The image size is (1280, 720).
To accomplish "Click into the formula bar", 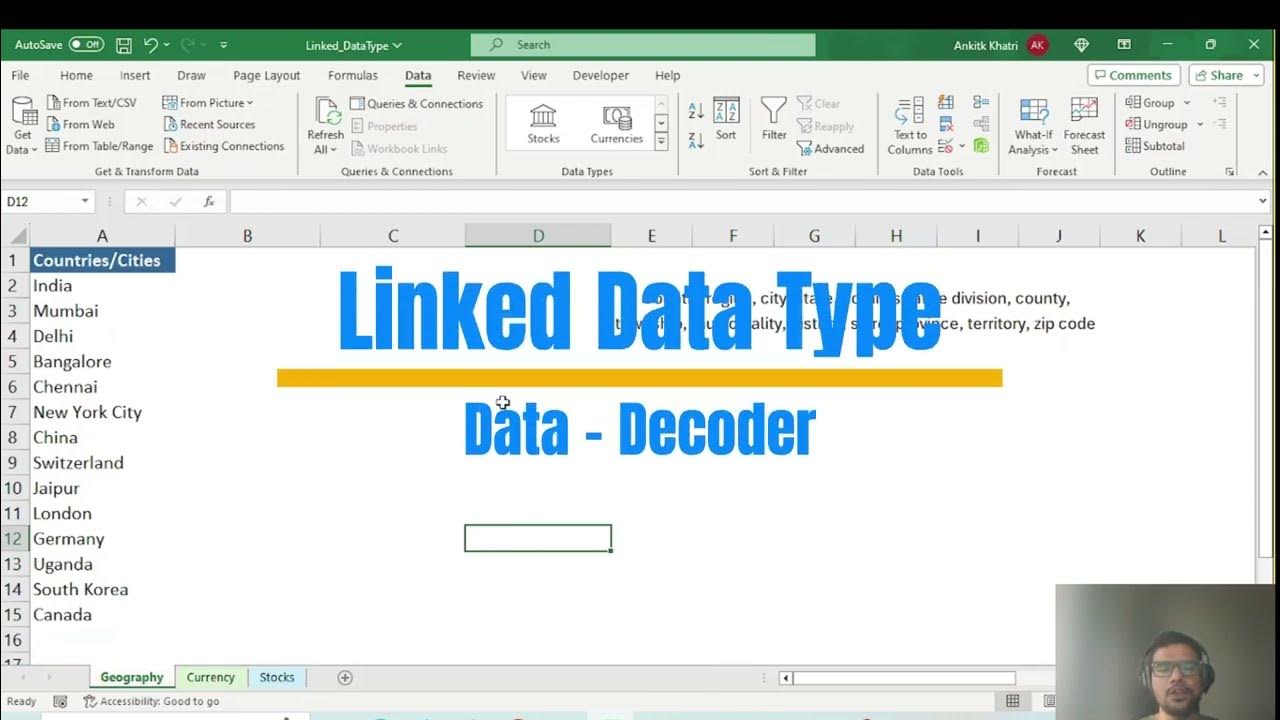I will [740, 201].
